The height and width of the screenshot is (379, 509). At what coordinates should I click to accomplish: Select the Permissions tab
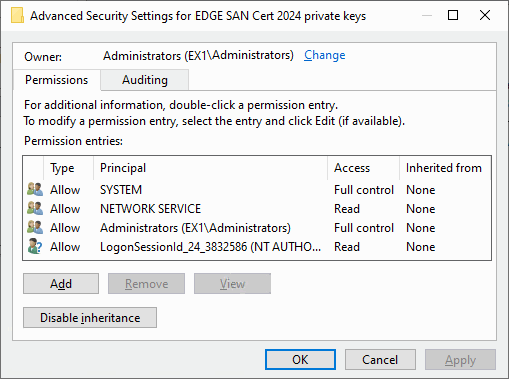(x=57, y=80)
